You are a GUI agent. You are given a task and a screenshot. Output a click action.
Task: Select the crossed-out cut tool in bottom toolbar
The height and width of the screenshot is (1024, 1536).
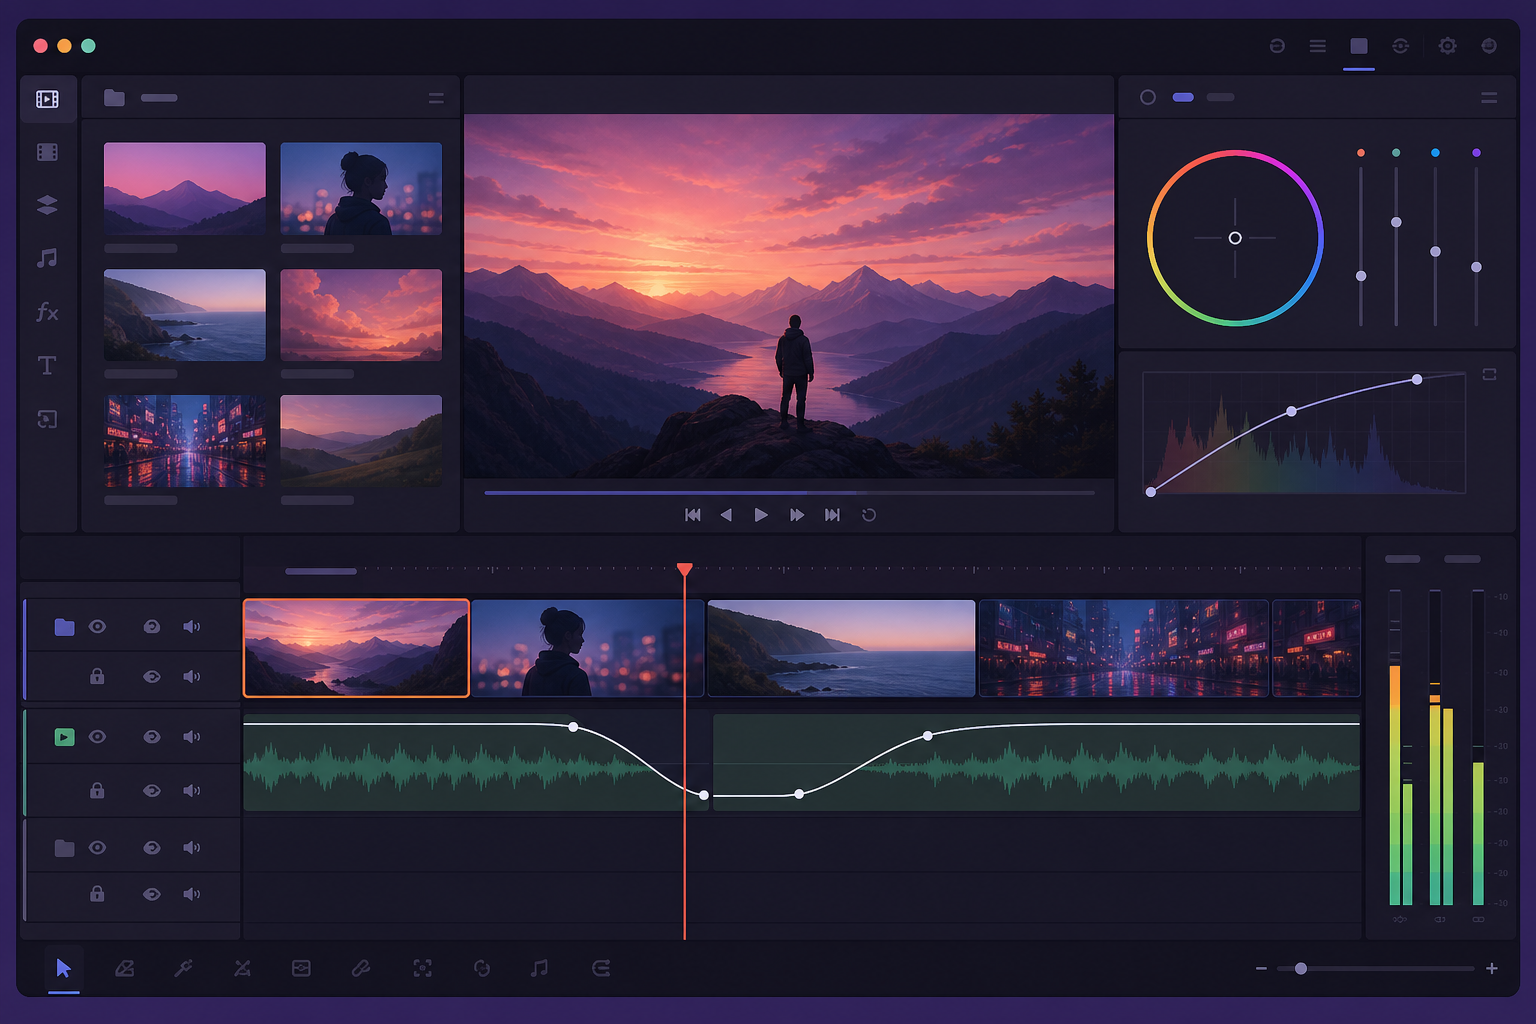click(242, 968)
